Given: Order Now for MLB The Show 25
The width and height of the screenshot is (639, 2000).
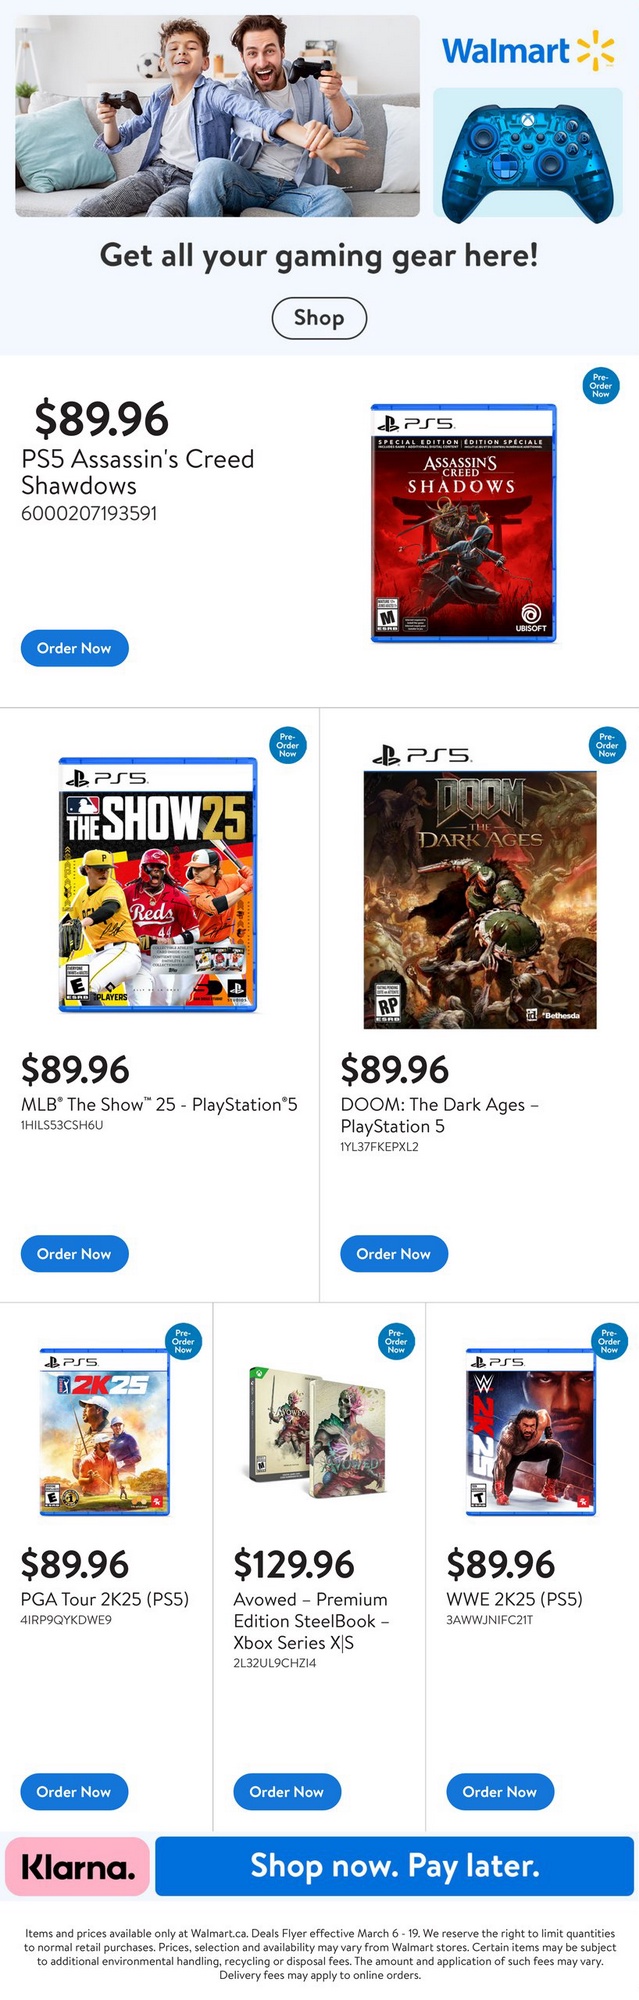Looking at the screenshot, I should pos(74,1254).
